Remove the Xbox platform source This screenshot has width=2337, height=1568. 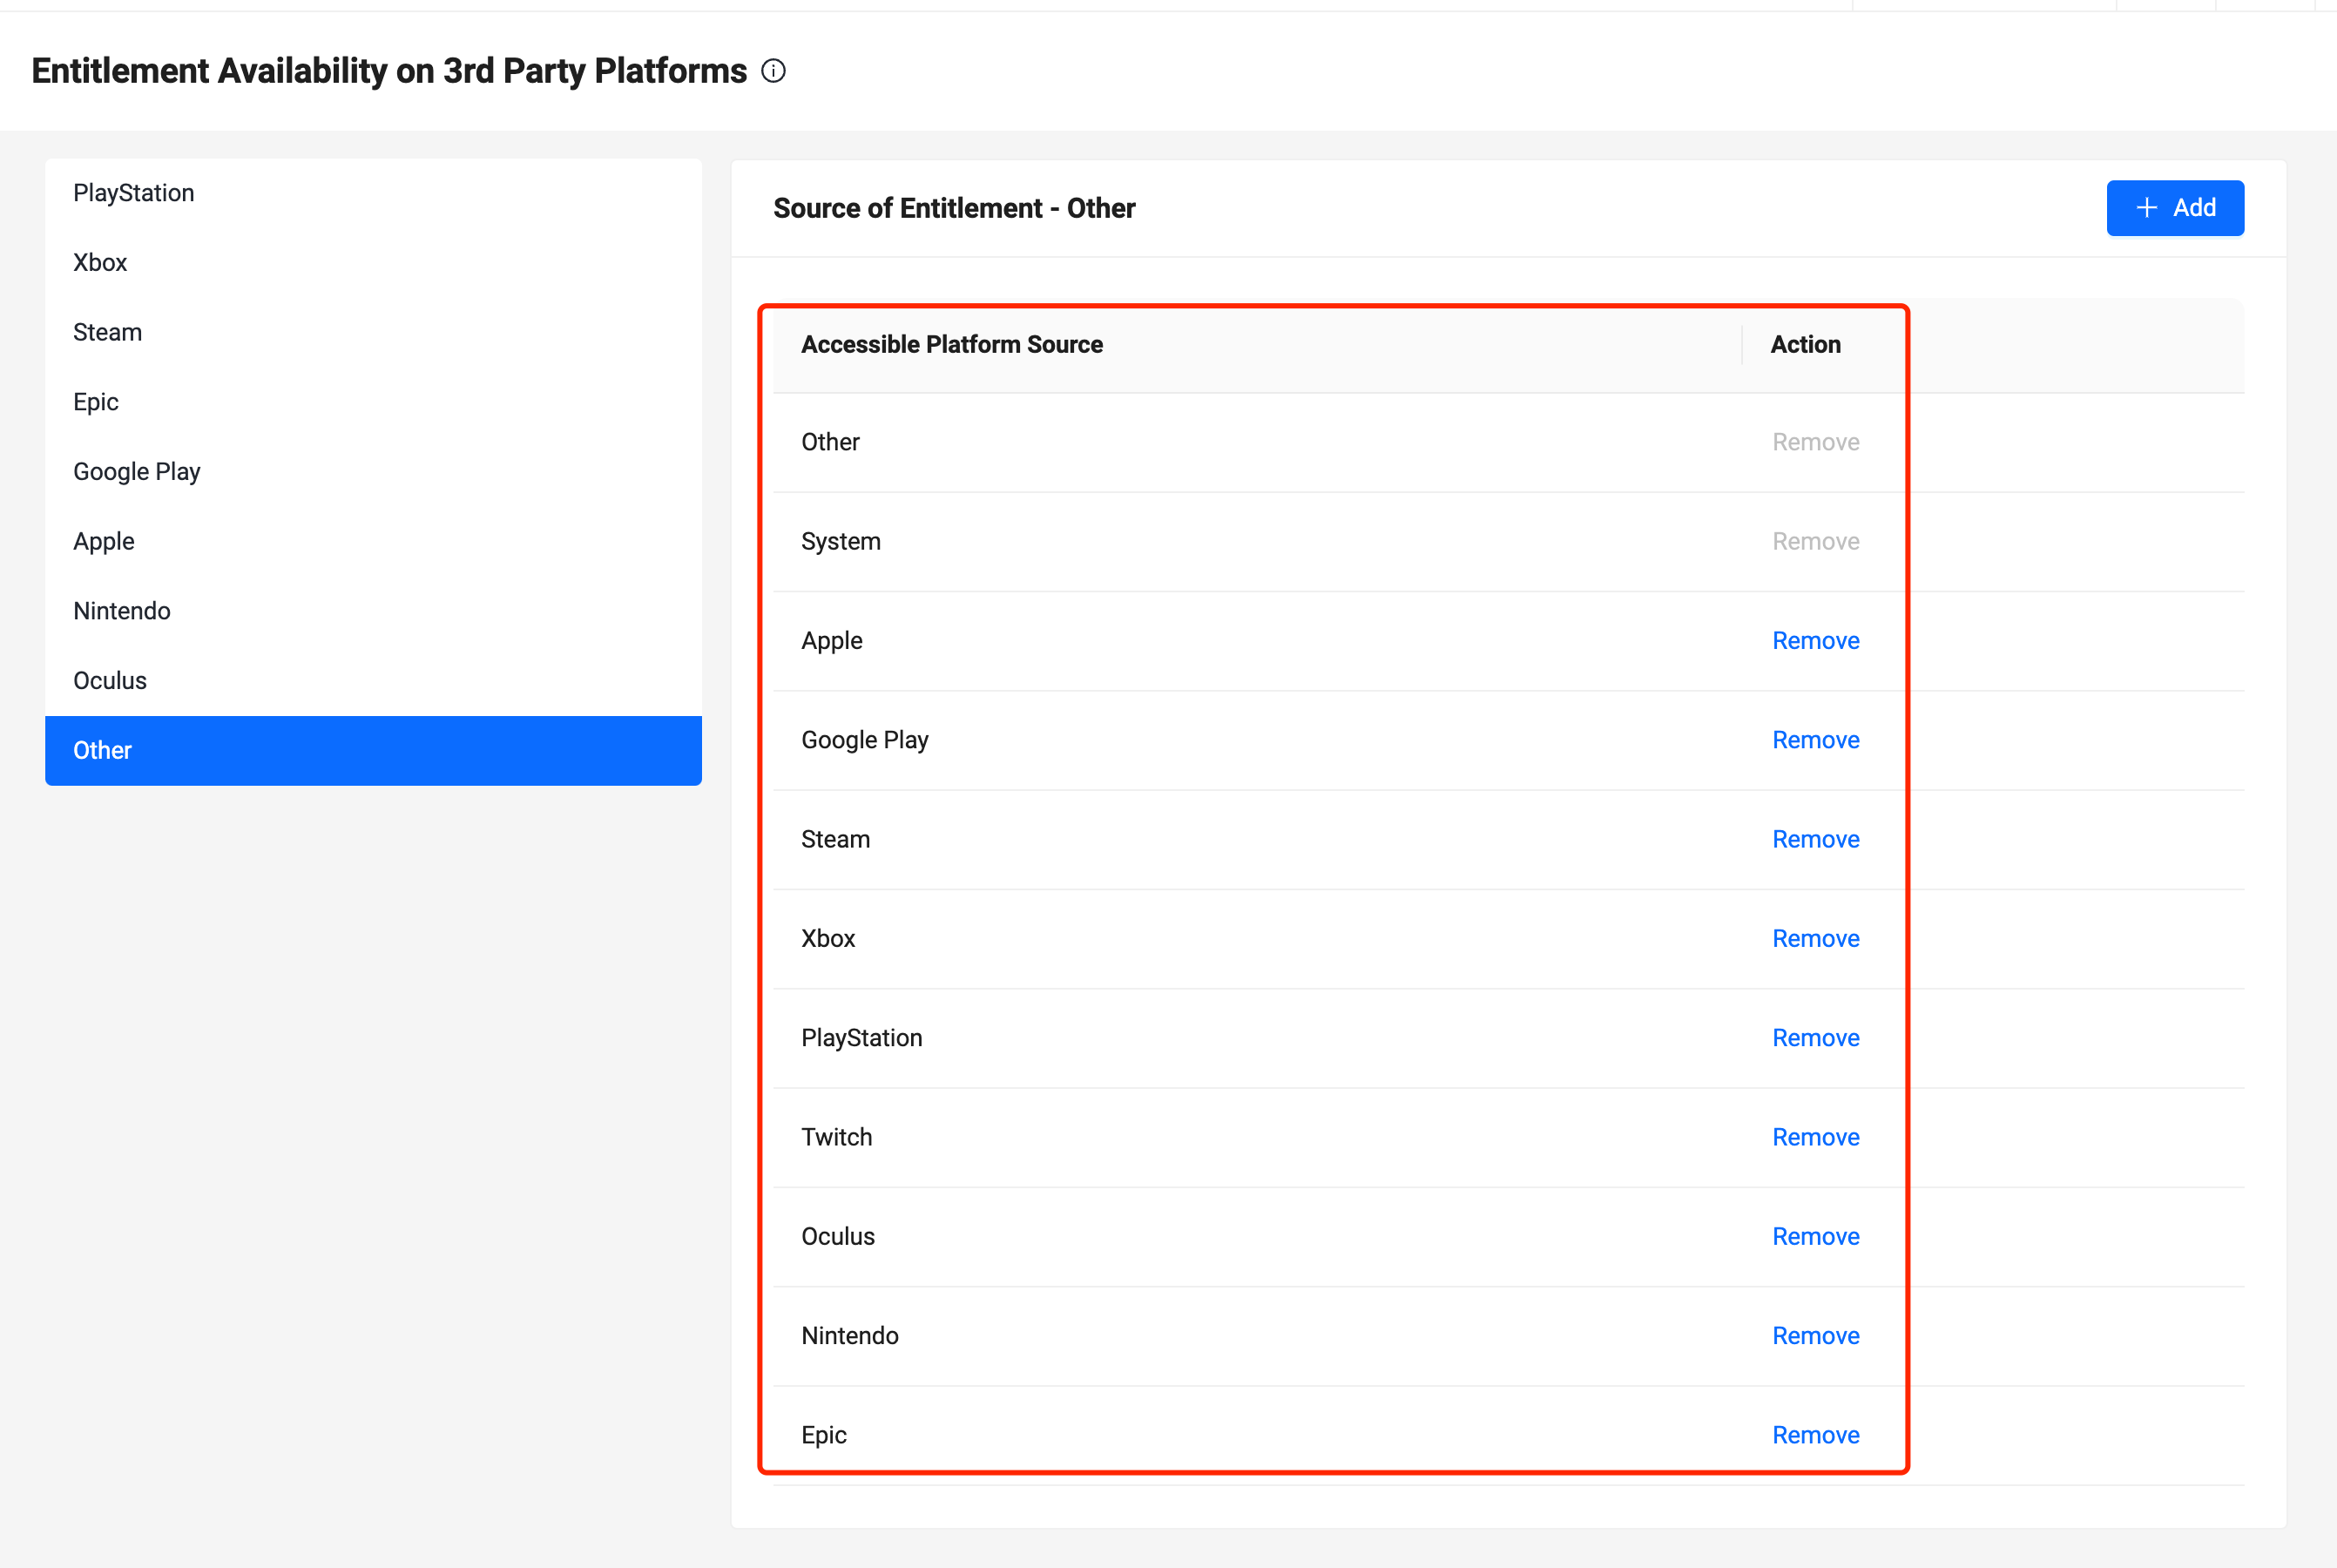1815,939
